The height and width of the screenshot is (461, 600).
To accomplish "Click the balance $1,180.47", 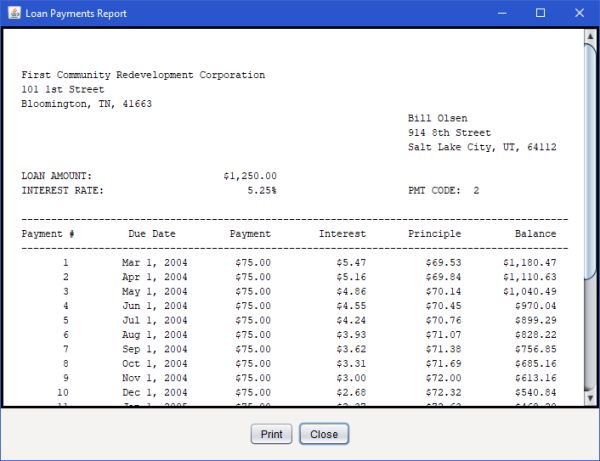I will pyautogui.click(x=530, y=263).
